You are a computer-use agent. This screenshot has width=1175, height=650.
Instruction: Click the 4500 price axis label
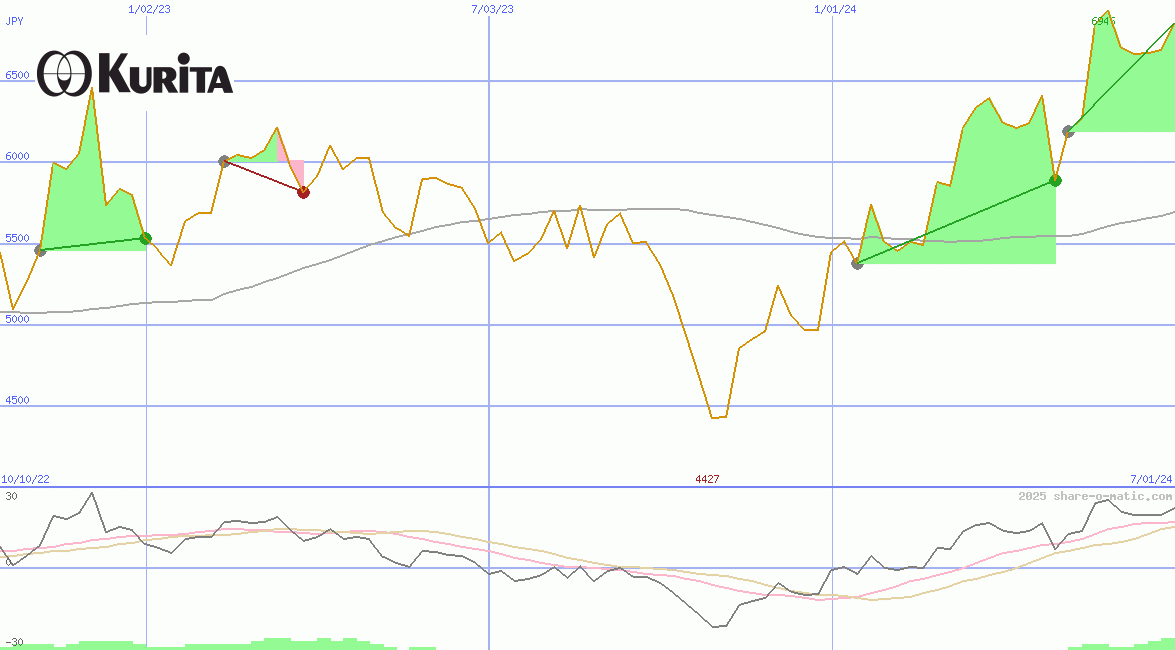[x=17, y=400]
